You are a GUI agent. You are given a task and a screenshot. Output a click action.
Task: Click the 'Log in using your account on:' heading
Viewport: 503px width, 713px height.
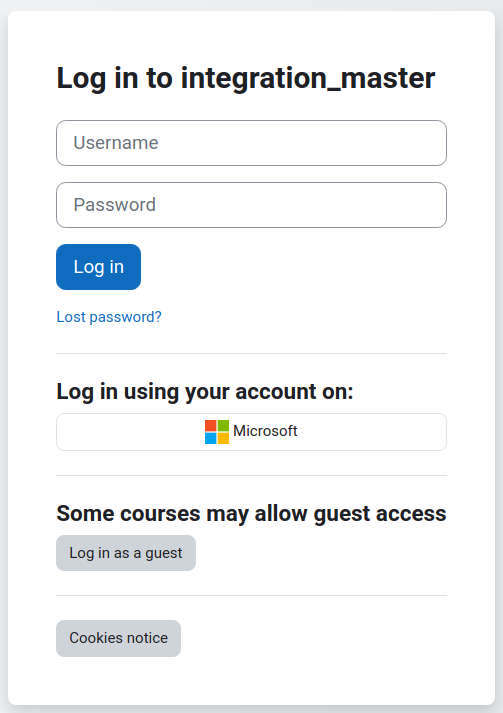[x=205, y=392]
